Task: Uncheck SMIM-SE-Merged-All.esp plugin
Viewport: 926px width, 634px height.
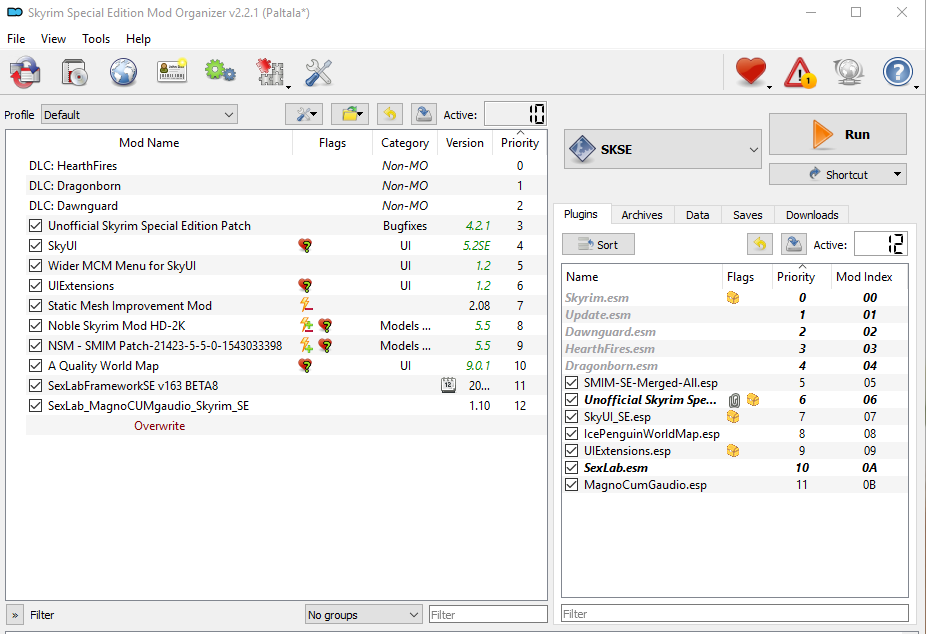Action: click(571, 383)
